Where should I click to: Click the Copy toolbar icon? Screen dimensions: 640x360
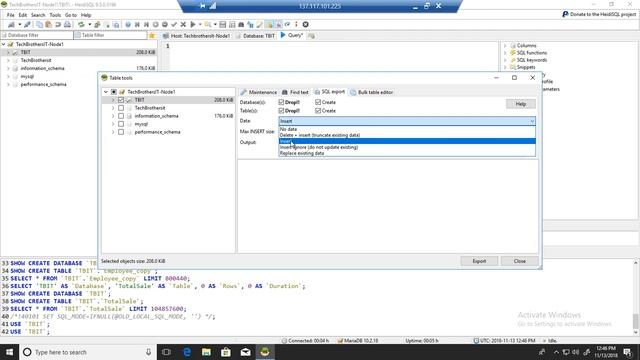coord(39,24)
